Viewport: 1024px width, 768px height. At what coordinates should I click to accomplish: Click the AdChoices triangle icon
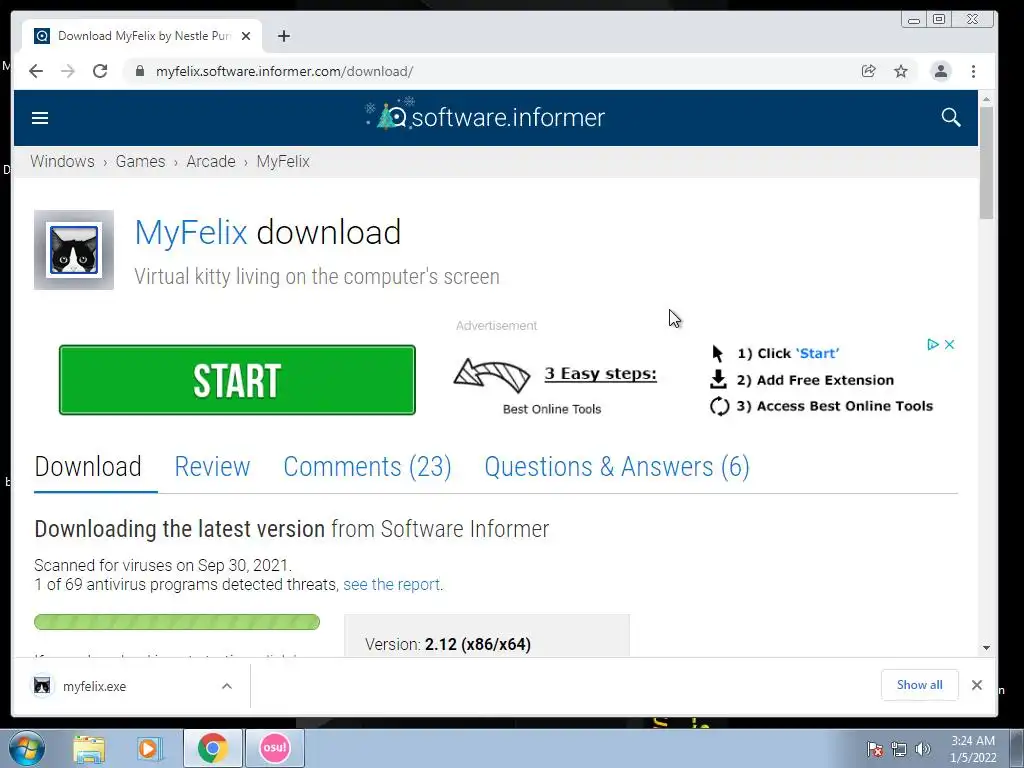click(933, 344)
